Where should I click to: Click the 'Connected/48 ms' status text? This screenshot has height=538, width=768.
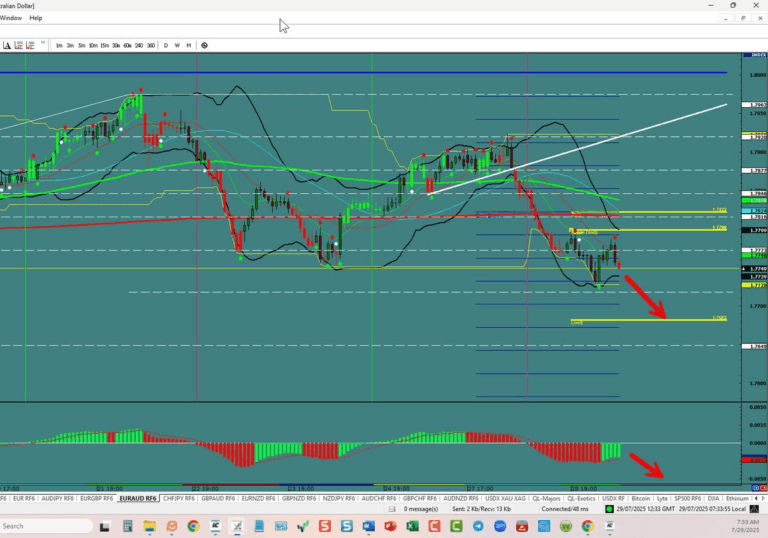(565, 509)
